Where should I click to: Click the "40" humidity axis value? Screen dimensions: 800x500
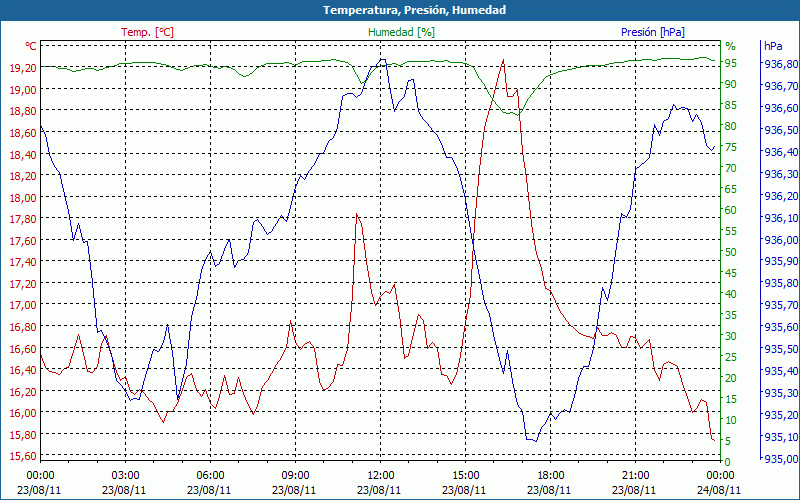(731, 294)
